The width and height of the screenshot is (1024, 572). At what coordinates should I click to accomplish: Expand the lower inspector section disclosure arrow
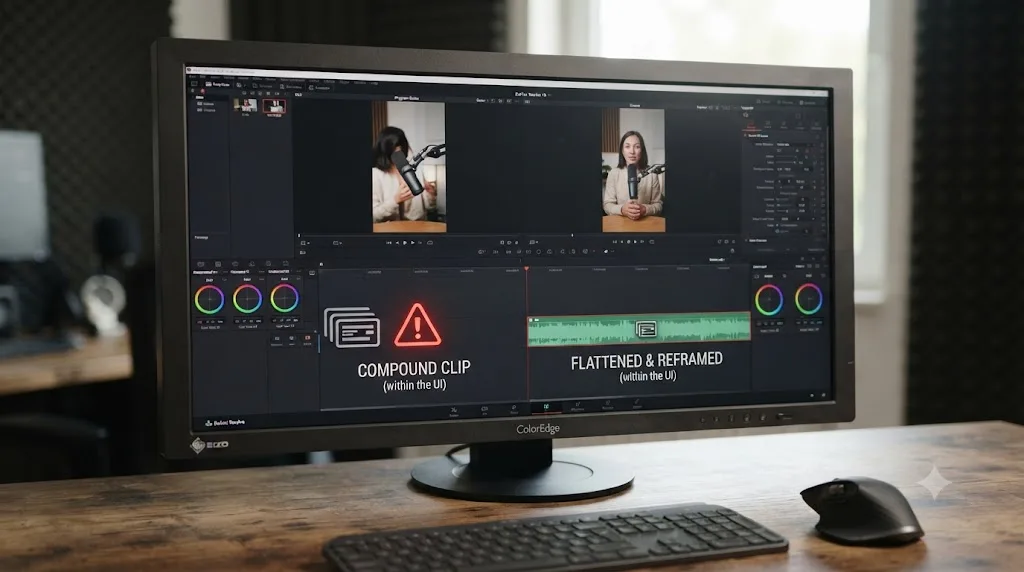(746, 240)
